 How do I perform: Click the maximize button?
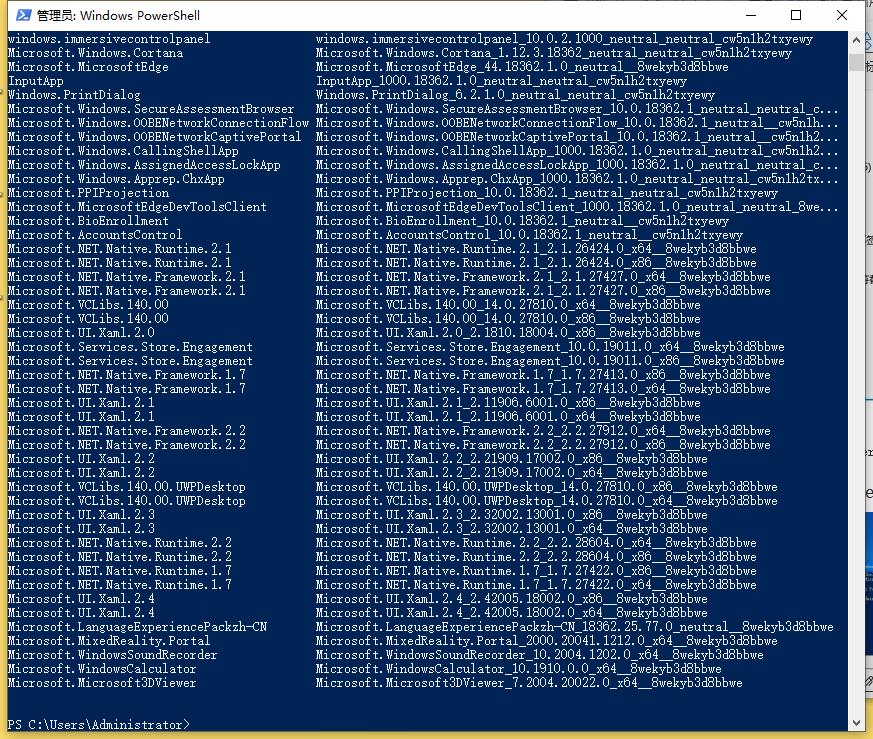(x=797, y=15)
